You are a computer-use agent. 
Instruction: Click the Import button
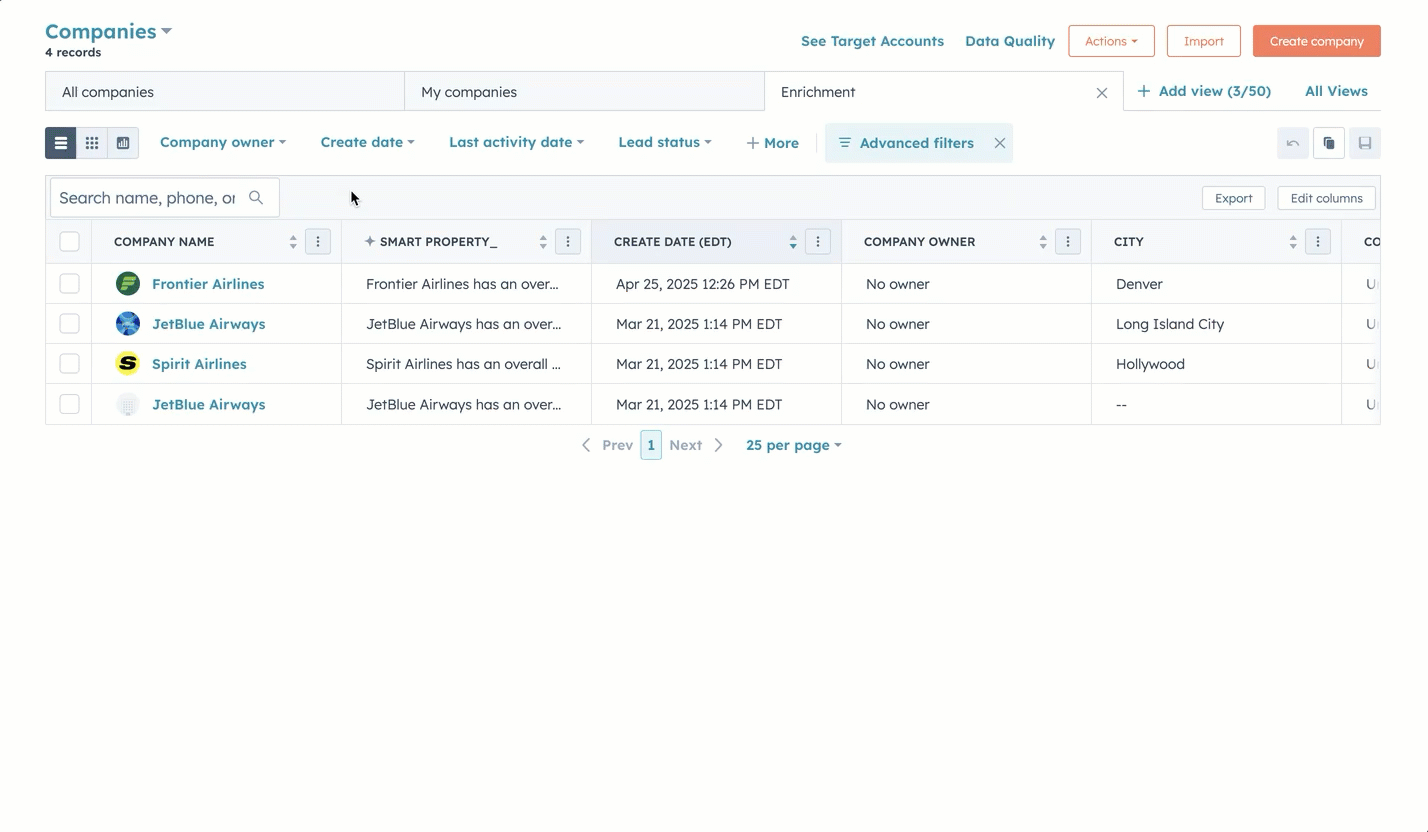(1204, 41)
